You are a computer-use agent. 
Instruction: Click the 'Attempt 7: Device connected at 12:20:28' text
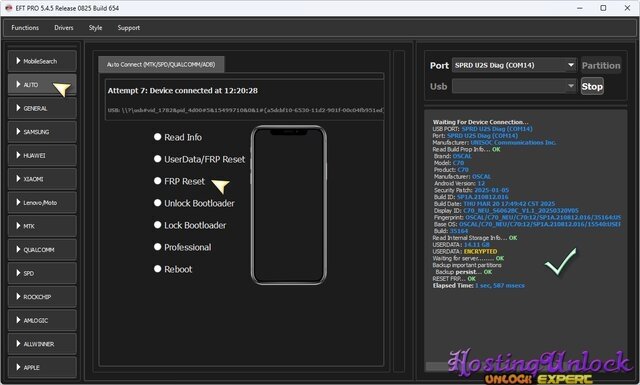click(182, 91)
